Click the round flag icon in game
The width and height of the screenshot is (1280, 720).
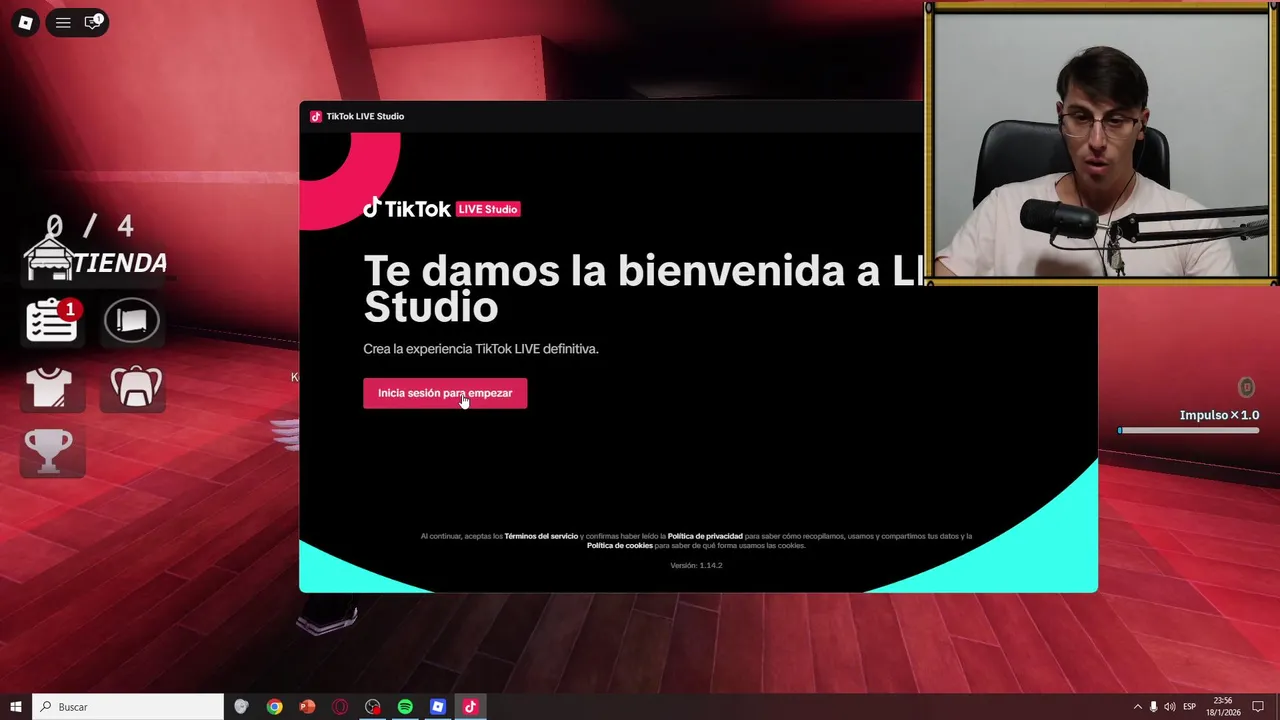tap(132, 321)
